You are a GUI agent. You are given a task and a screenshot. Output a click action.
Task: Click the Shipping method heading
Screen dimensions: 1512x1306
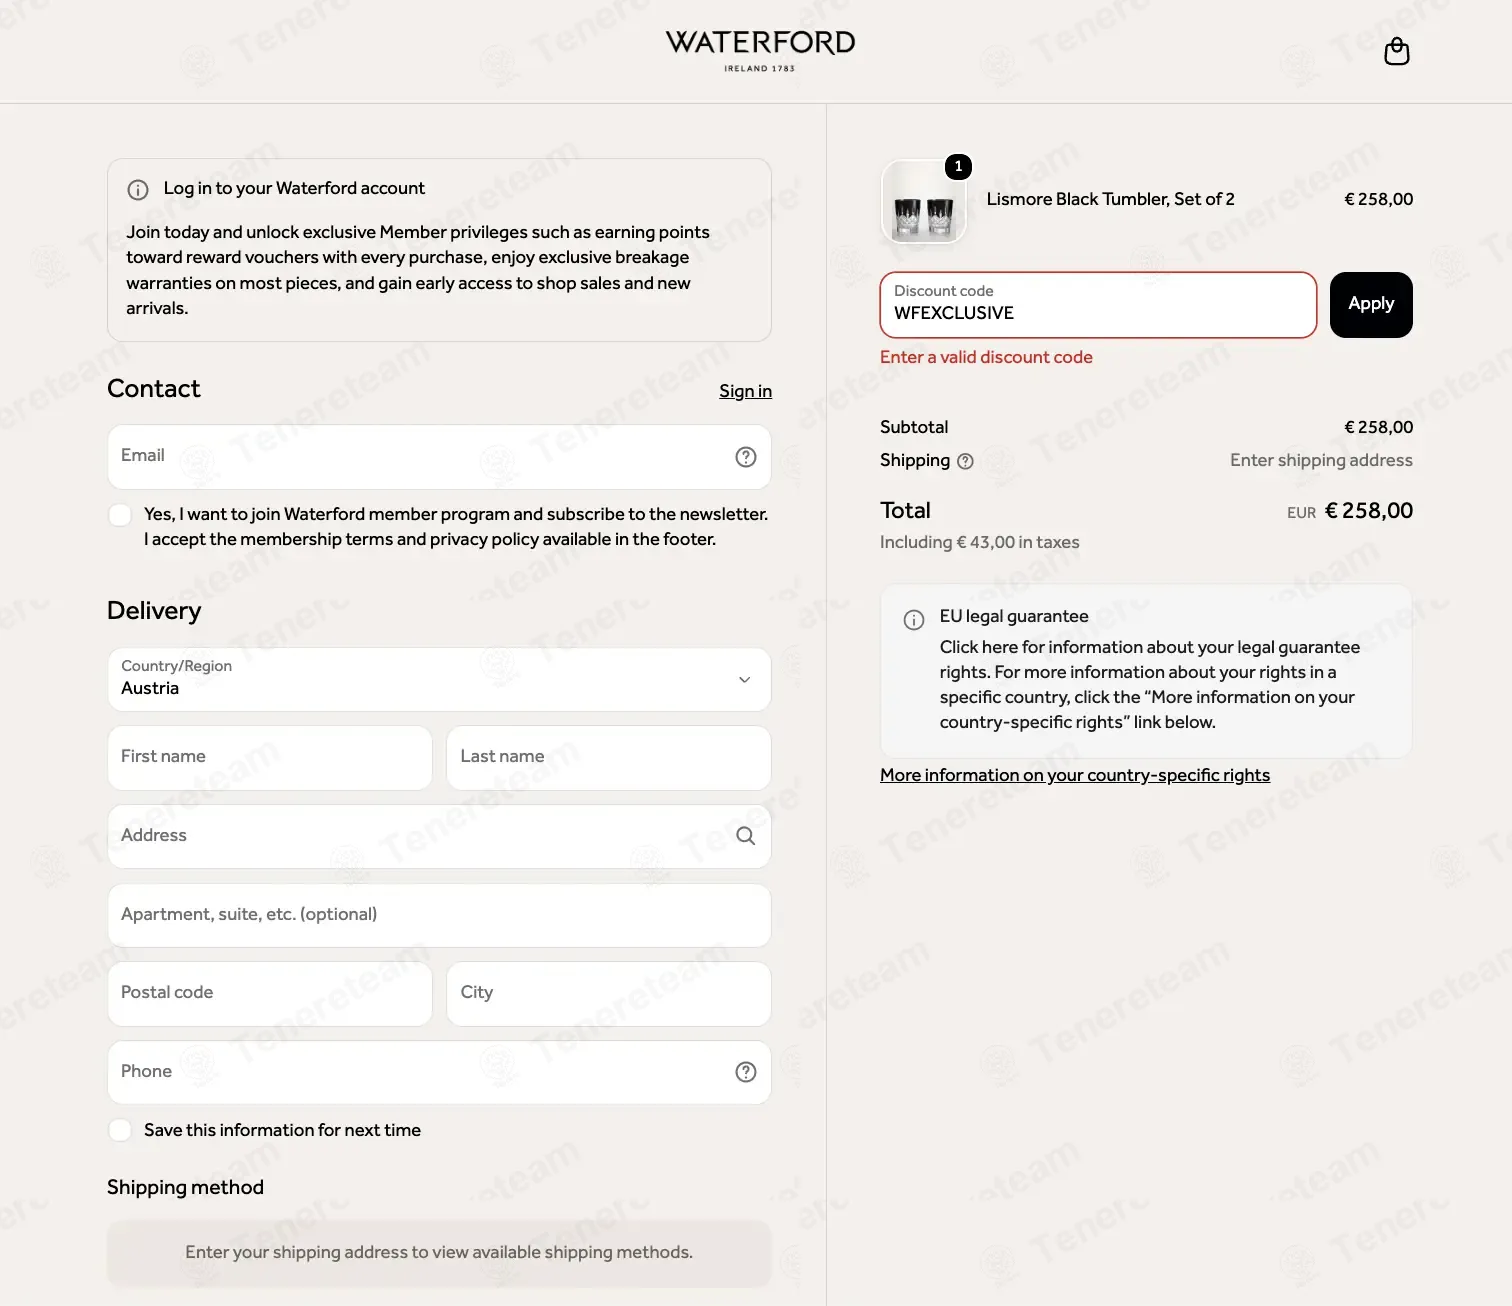tap(185, 1187)
